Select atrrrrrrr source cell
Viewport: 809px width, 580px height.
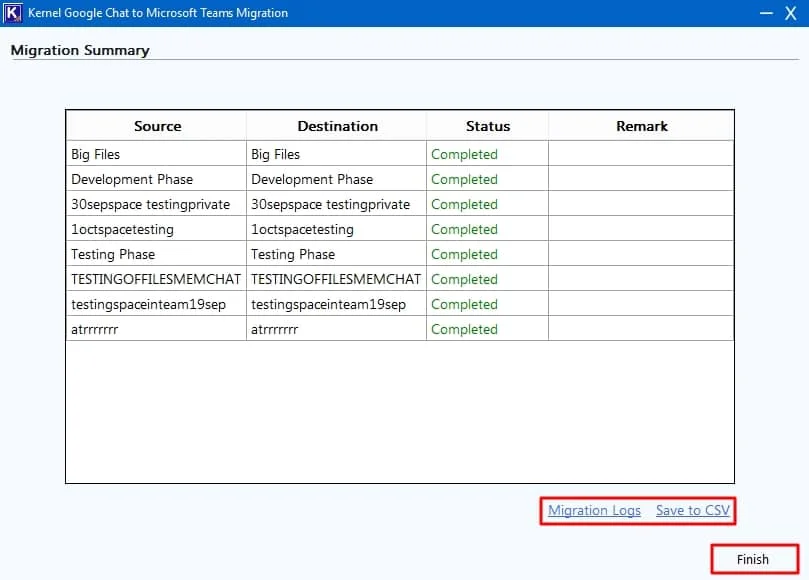click(157, 329)
